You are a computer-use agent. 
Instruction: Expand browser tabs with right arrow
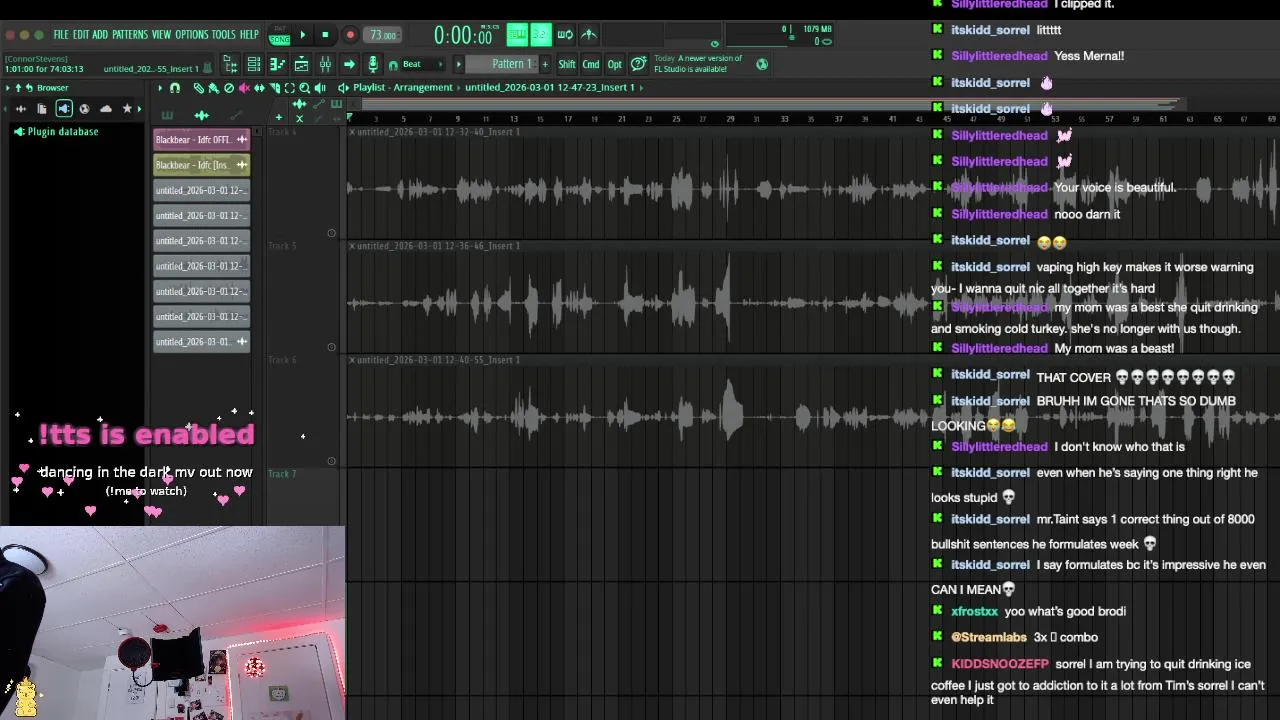pos(139,108)
